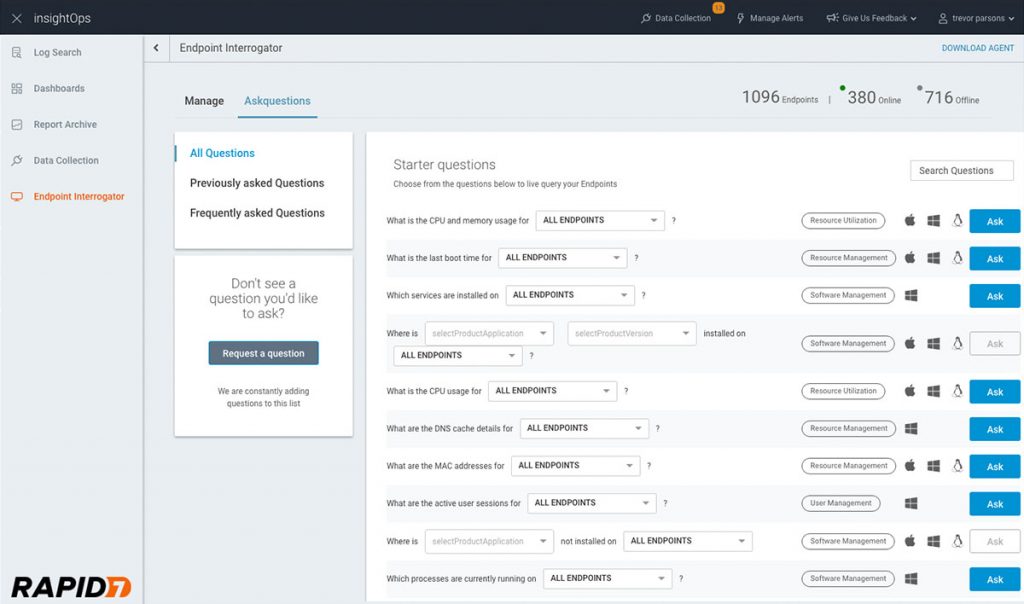Click Ask for the running processes question
Image resolution: width=1024 pixels, height=604 pixels.
995,579
